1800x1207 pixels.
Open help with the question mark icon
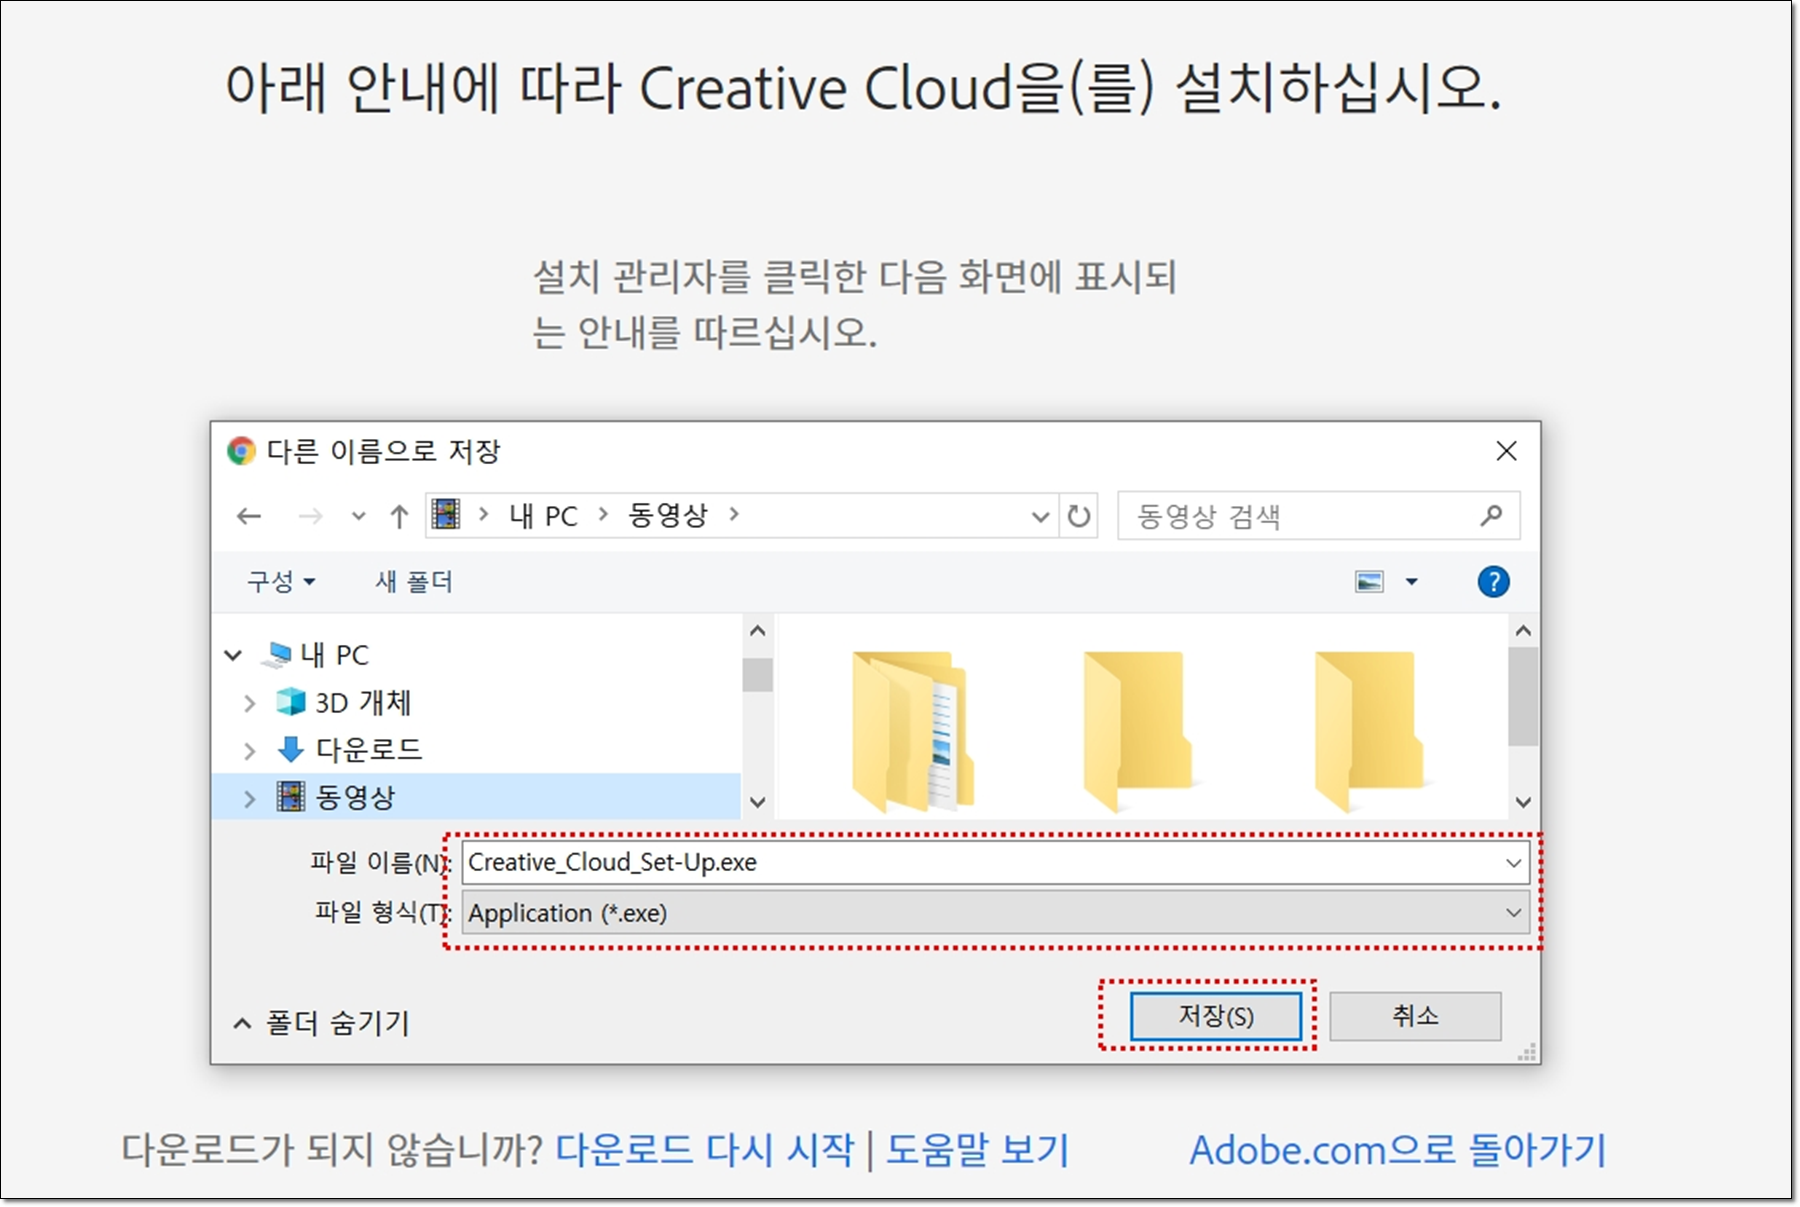[1493, 581]
